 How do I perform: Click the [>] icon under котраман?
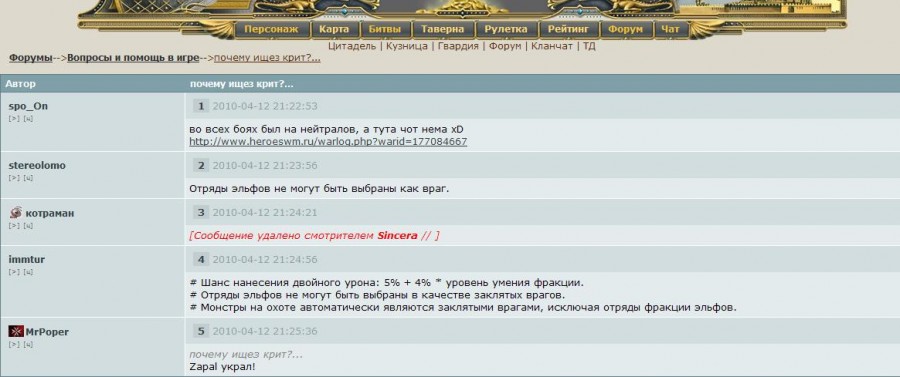(14, 226)
